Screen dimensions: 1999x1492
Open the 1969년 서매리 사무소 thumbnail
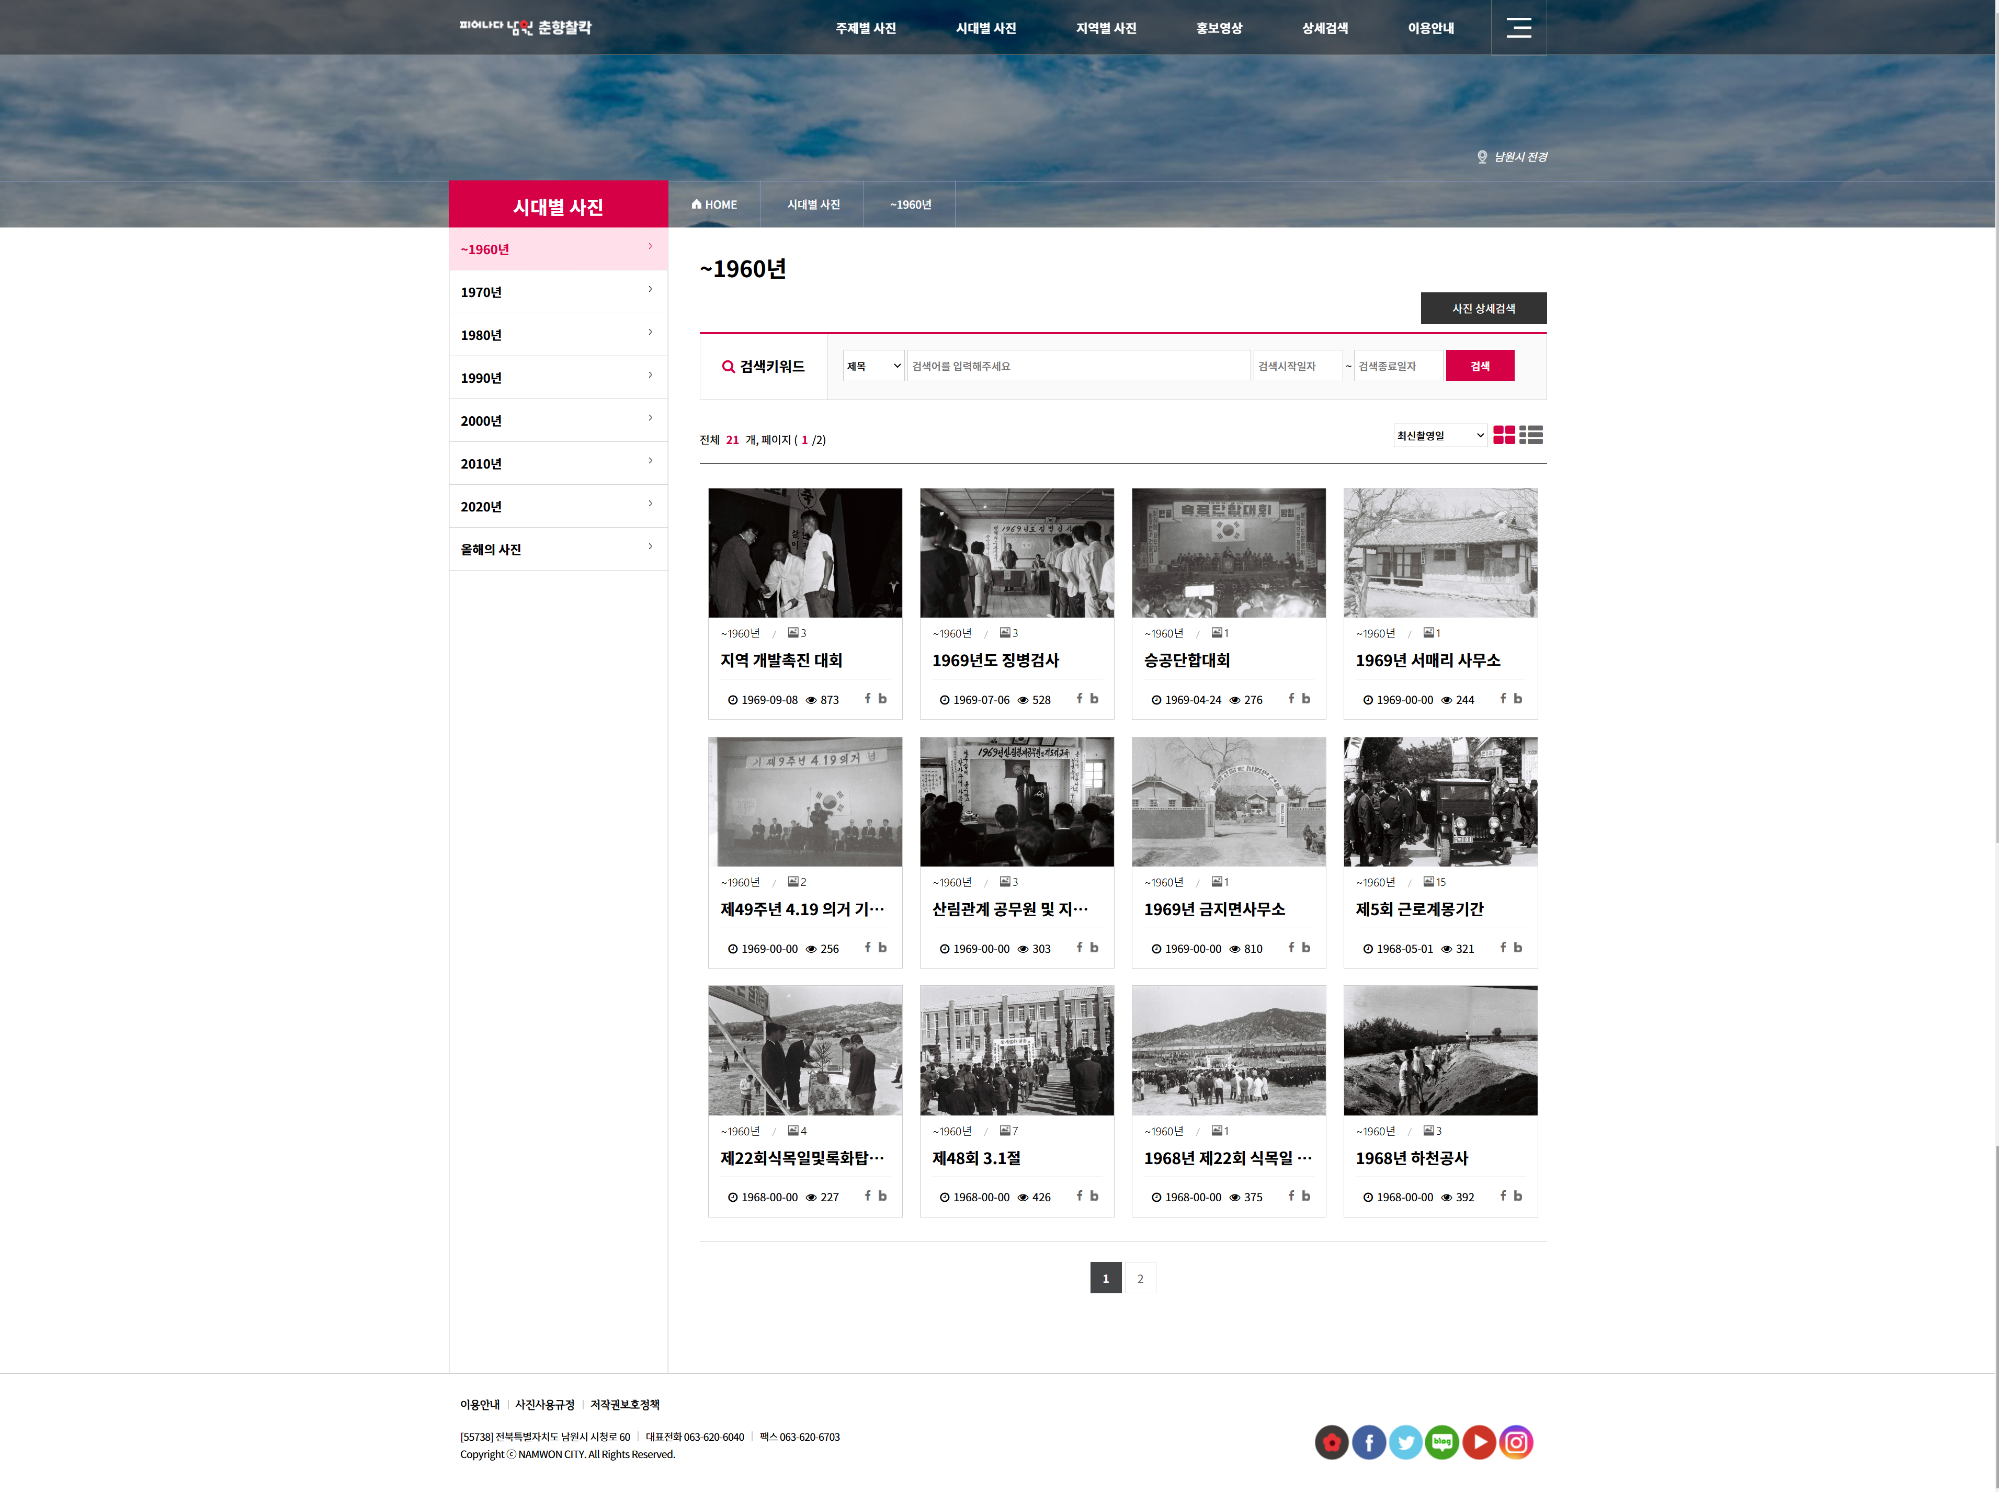pyautogui.click(x=1440, y=553)
